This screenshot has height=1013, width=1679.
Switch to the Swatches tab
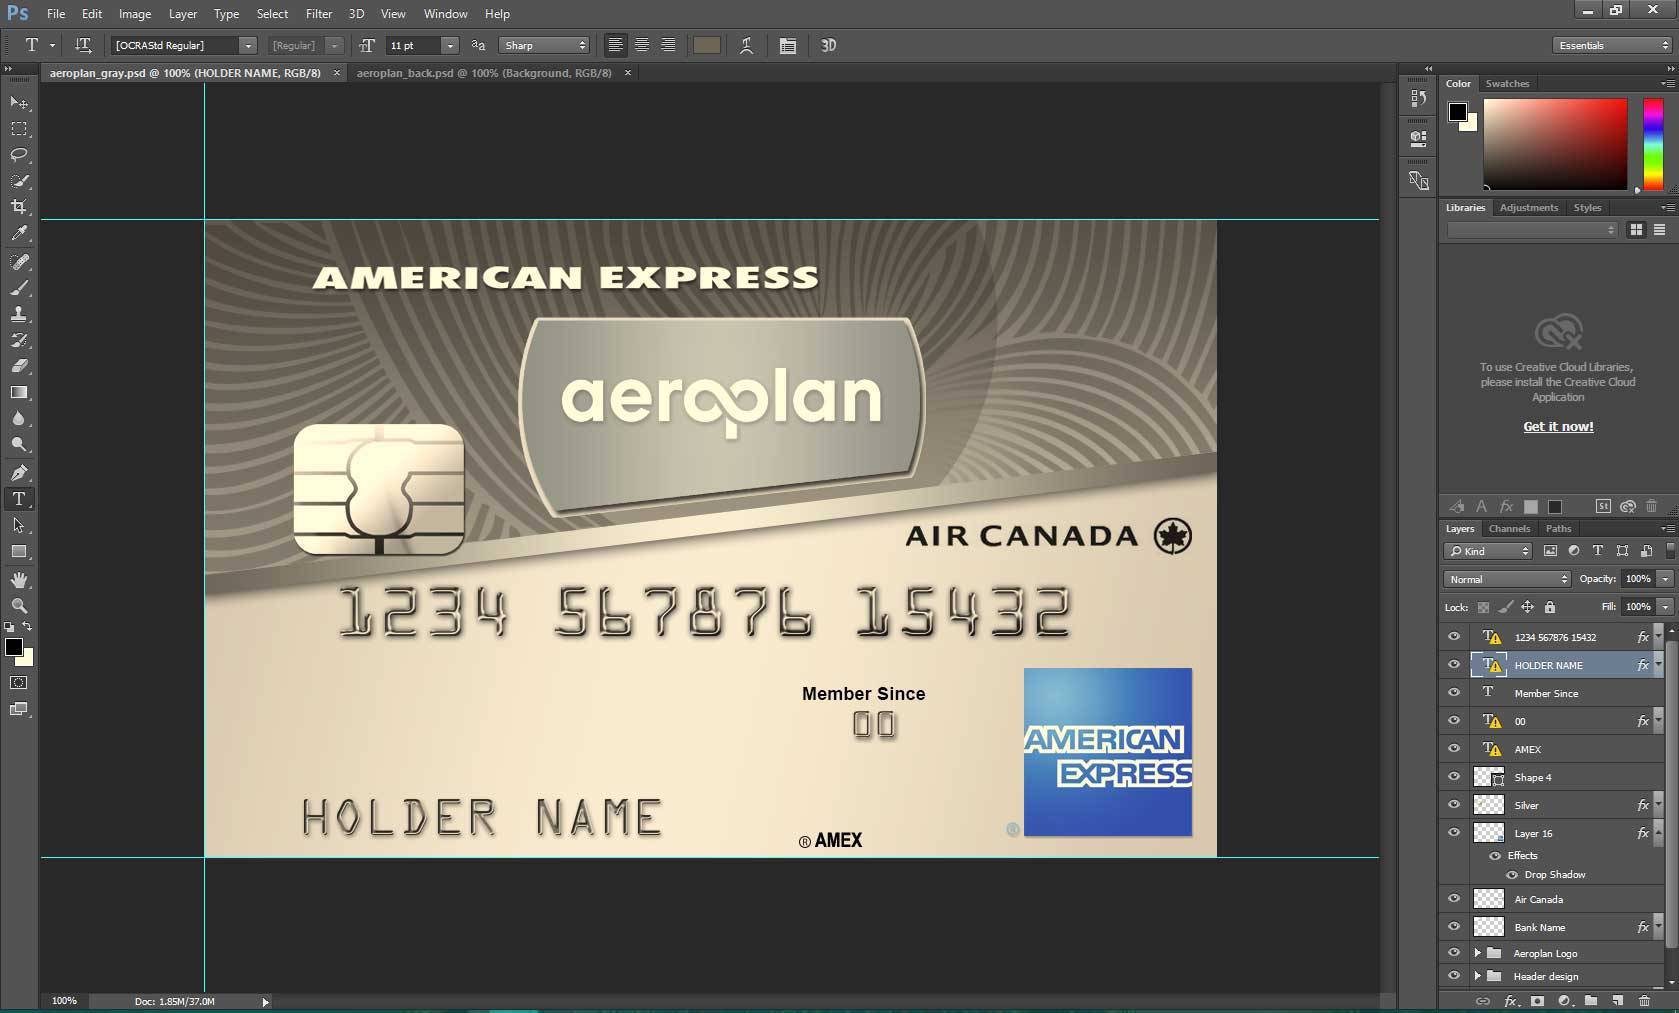pos(1507,84)
